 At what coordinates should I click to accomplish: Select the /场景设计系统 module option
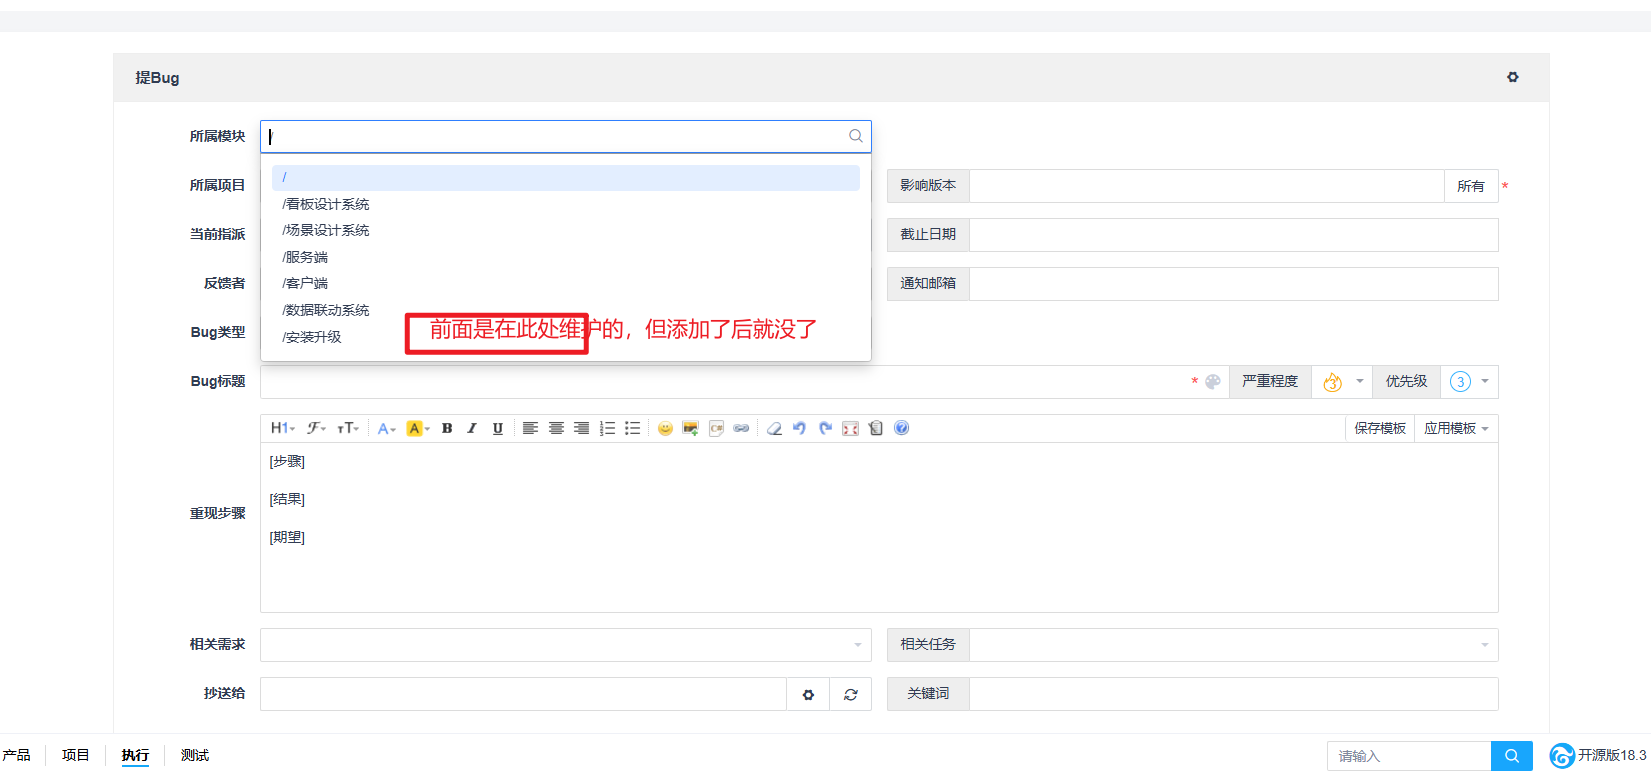pos(566,230)
